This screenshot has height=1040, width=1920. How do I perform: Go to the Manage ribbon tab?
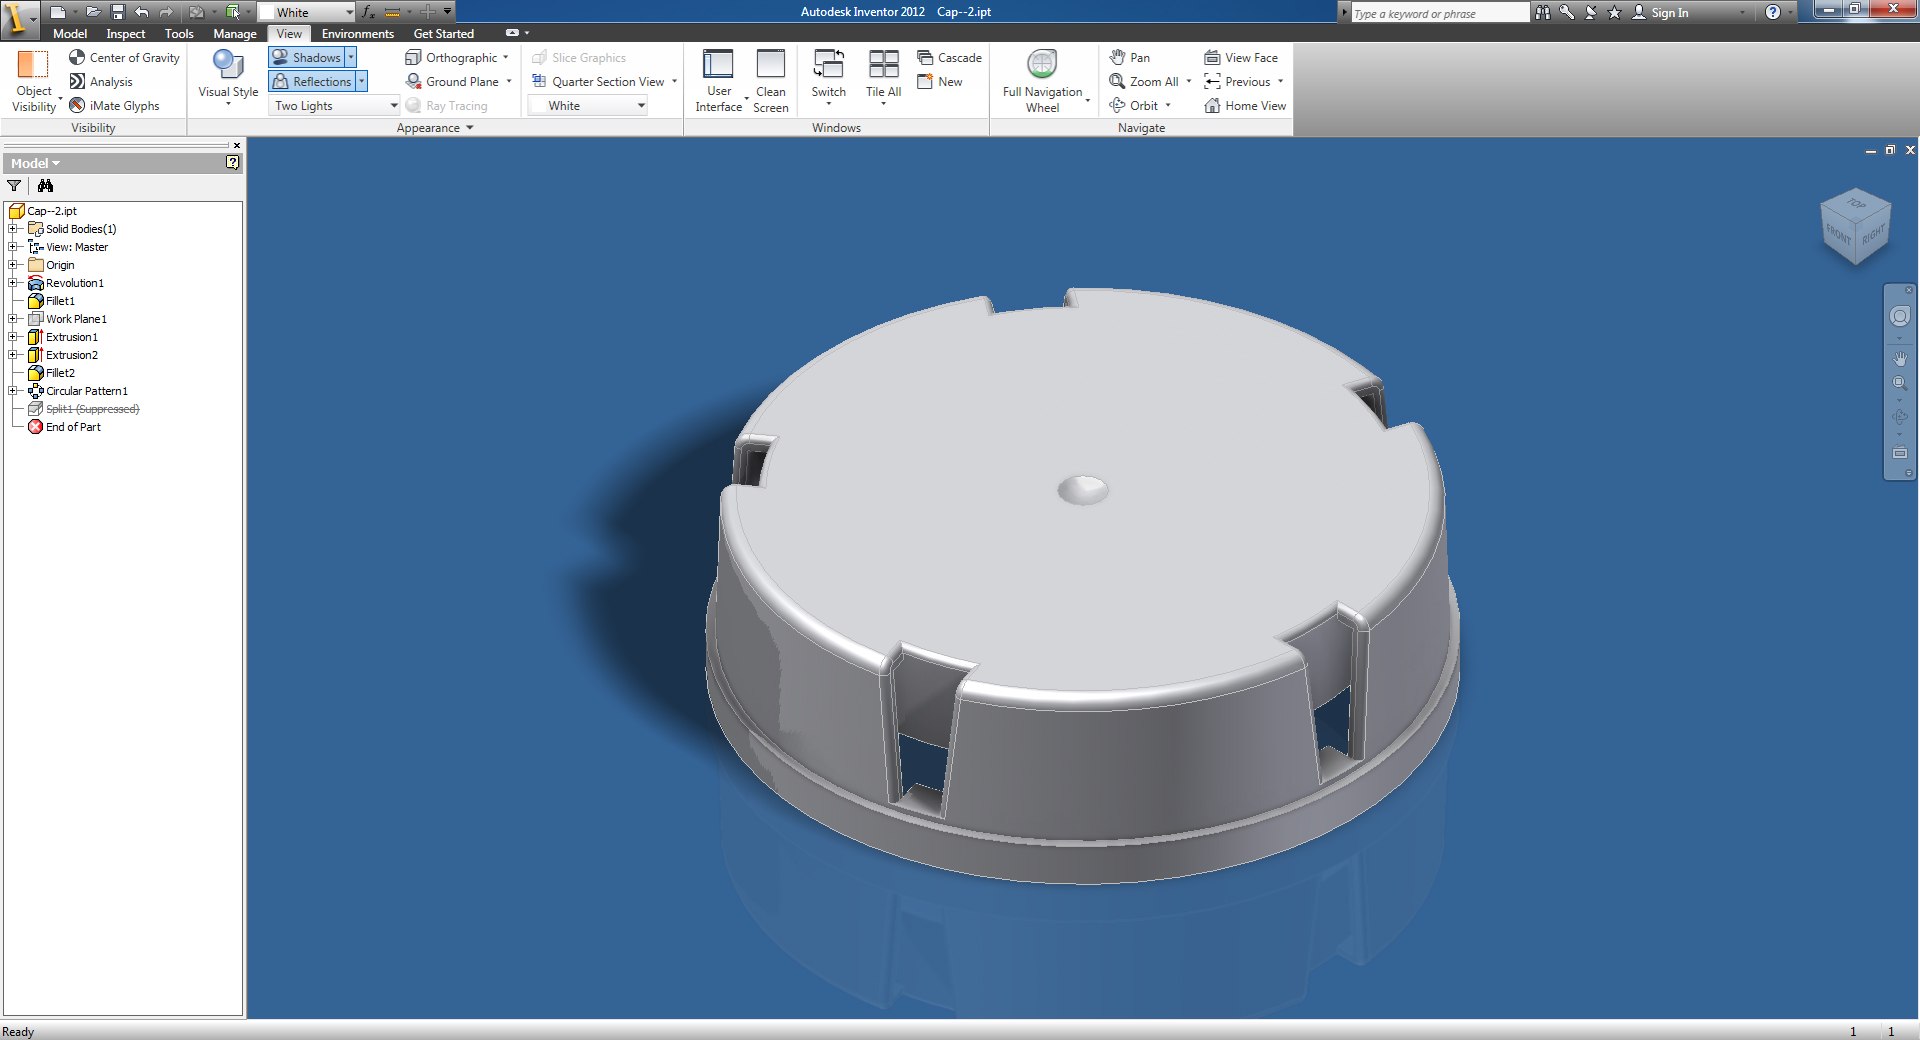pyautogui.click(x=235, y=34)
